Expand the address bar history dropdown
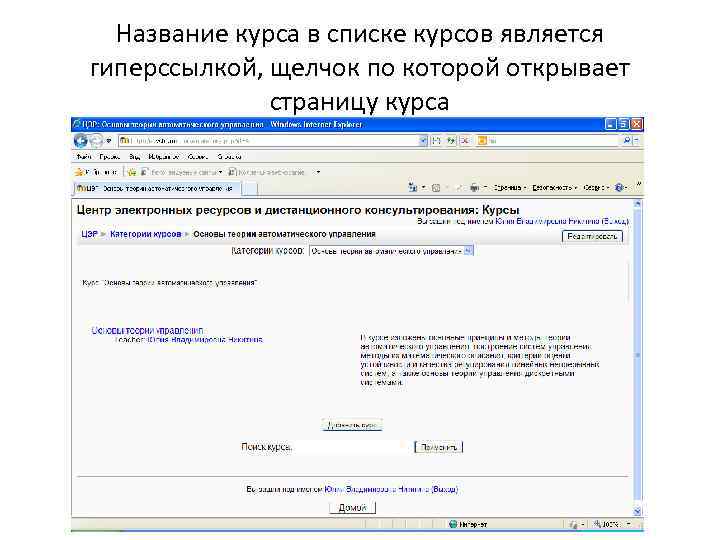The width and height of the screenshot is (720, 540). click(x=423, y=141)
